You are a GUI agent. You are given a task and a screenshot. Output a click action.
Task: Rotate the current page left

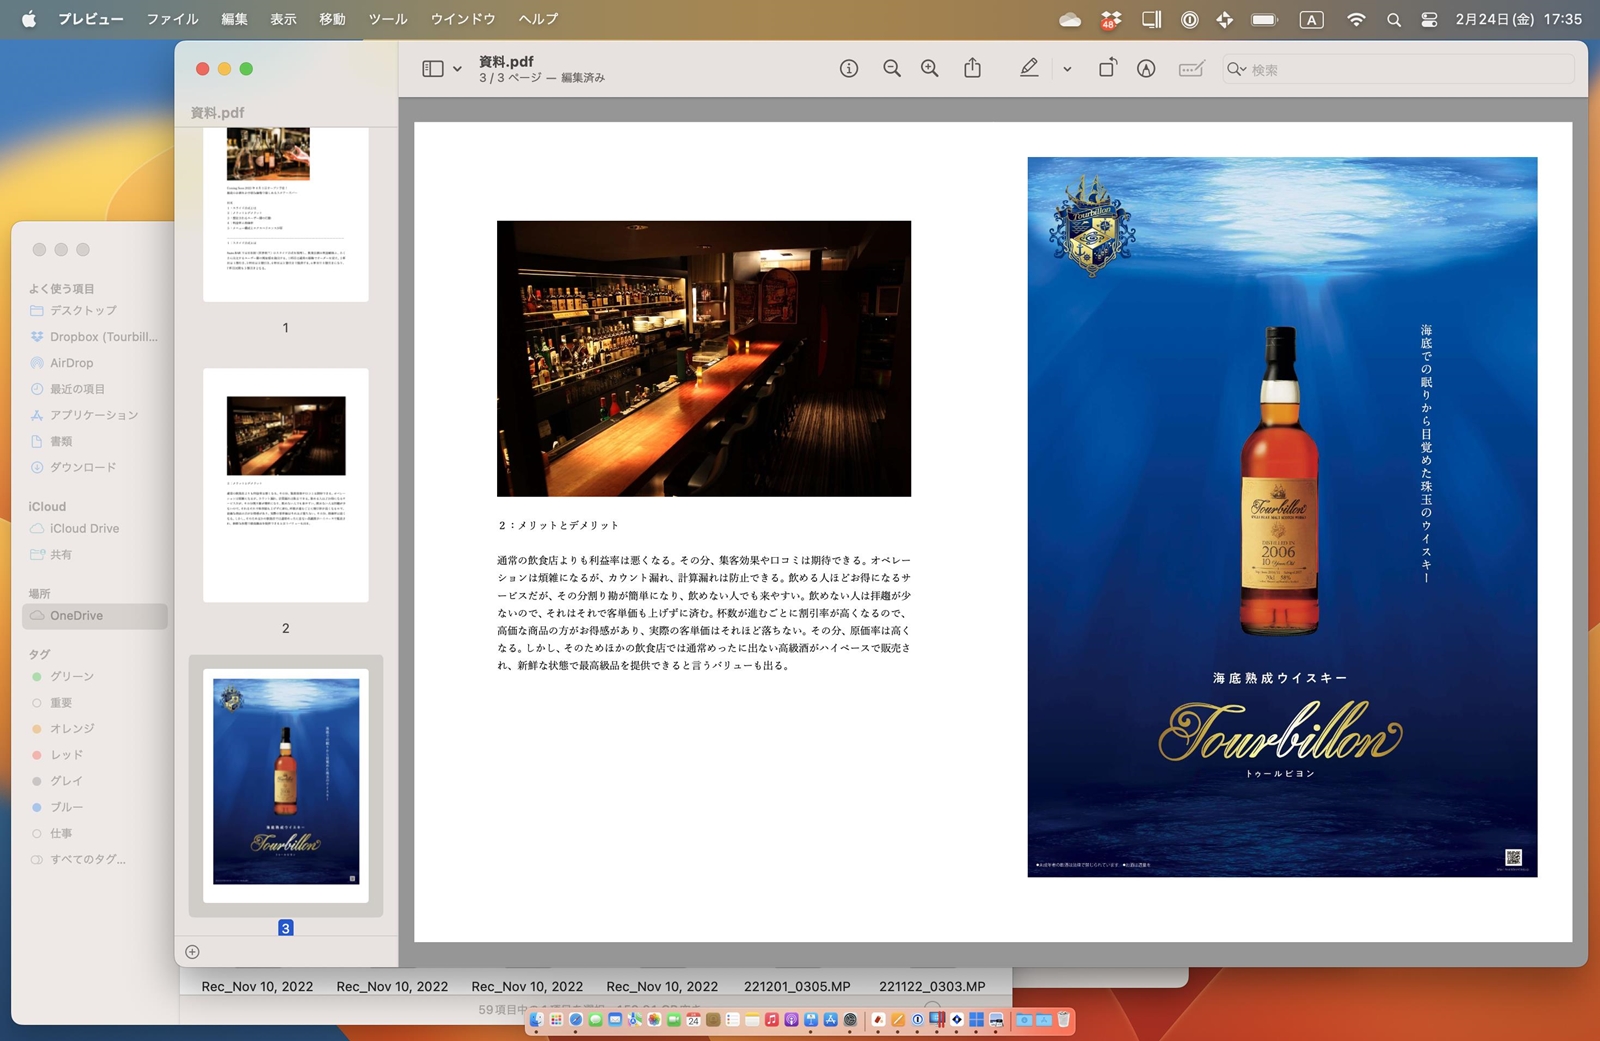[x=1108, y=68]
